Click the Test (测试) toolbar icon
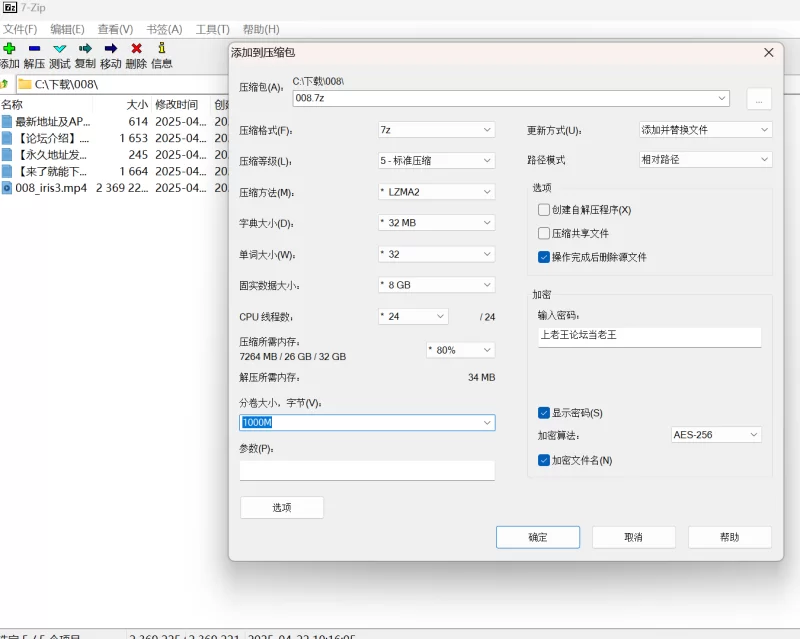 pyautogui.click(x=60, y=48)
